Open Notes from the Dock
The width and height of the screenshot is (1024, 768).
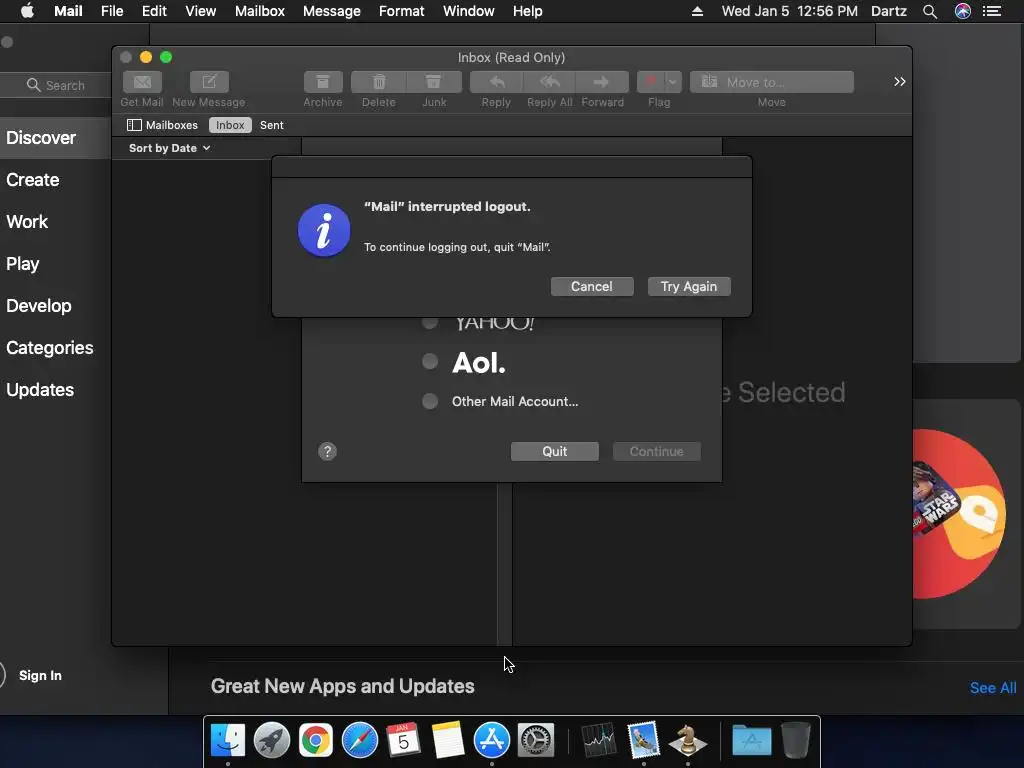(447, 741)
